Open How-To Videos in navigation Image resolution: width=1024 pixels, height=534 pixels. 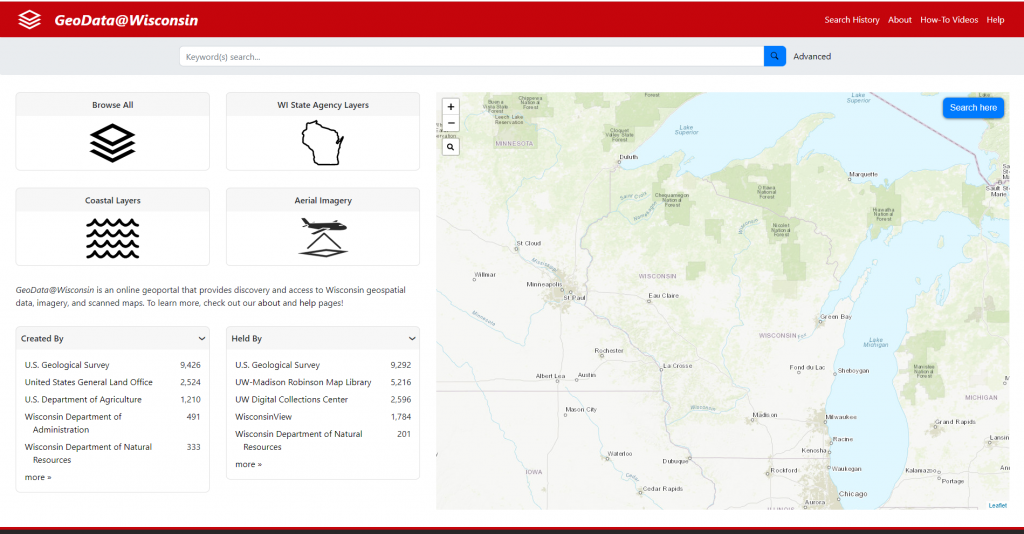click(x=949, y=20)
